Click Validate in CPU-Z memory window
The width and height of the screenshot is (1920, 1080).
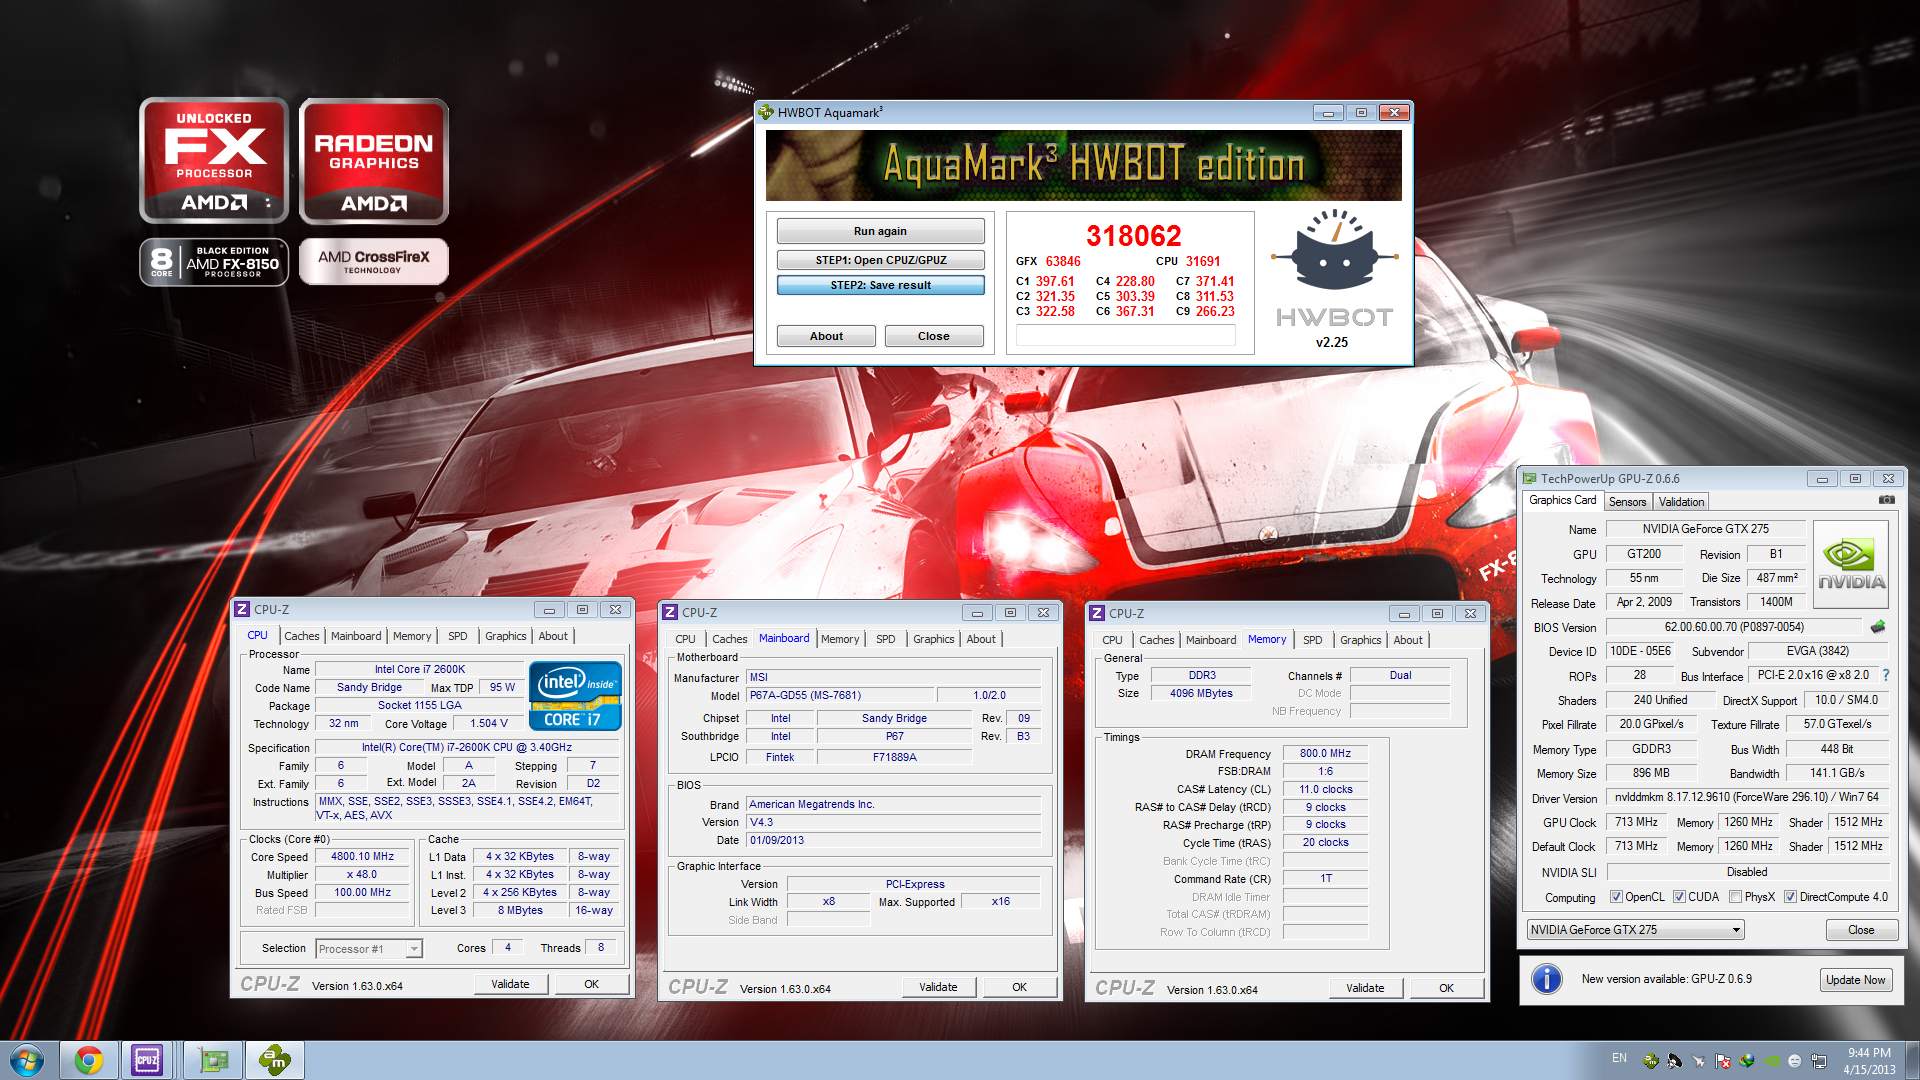1365,988
